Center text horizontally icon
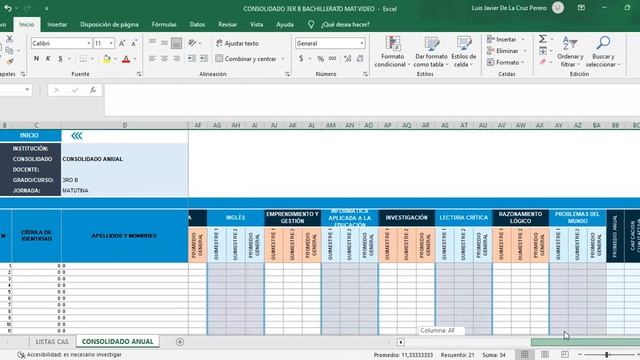This screenshot has height=360, width=640. (x=164, y=59)
